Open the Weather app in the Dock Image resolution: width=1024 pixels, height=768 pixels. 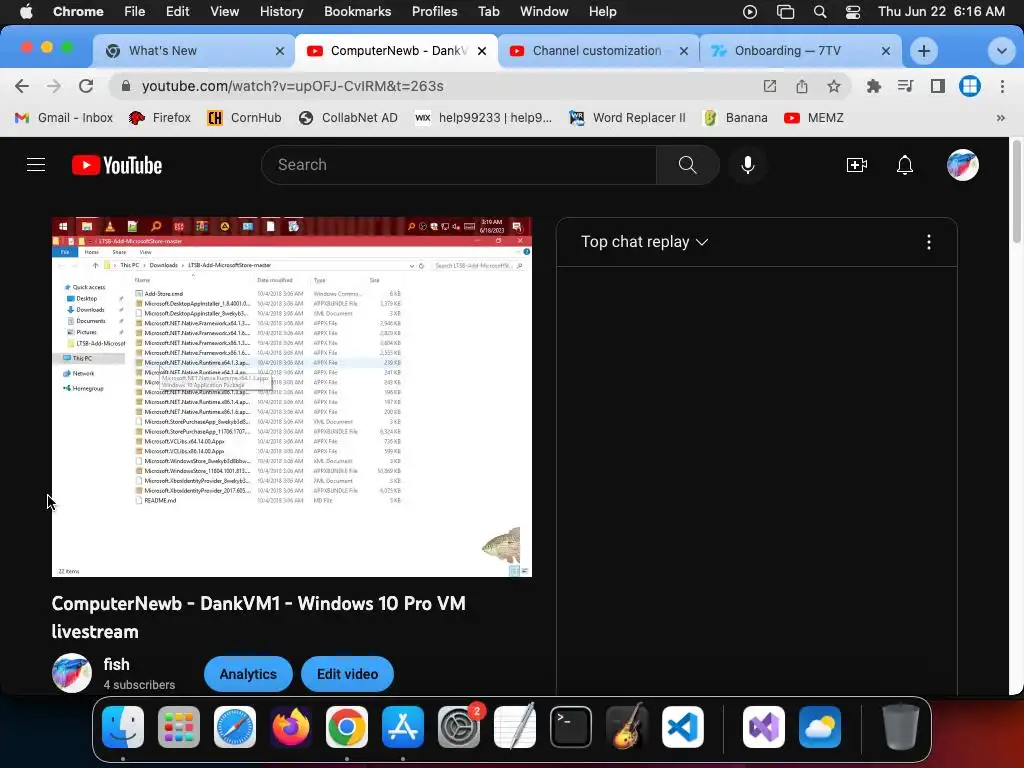click(820, 727)
